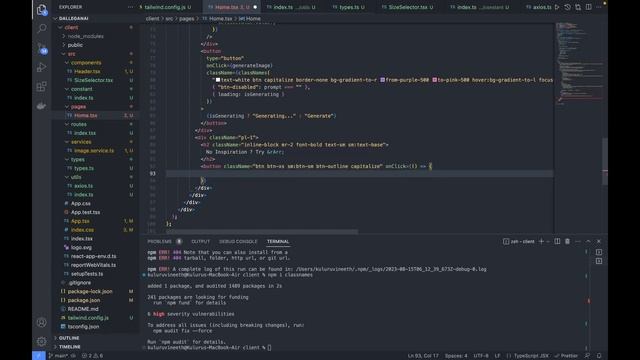Open image.service.ts in the explorer
The image size is (640, 360).
click(94, 151)
